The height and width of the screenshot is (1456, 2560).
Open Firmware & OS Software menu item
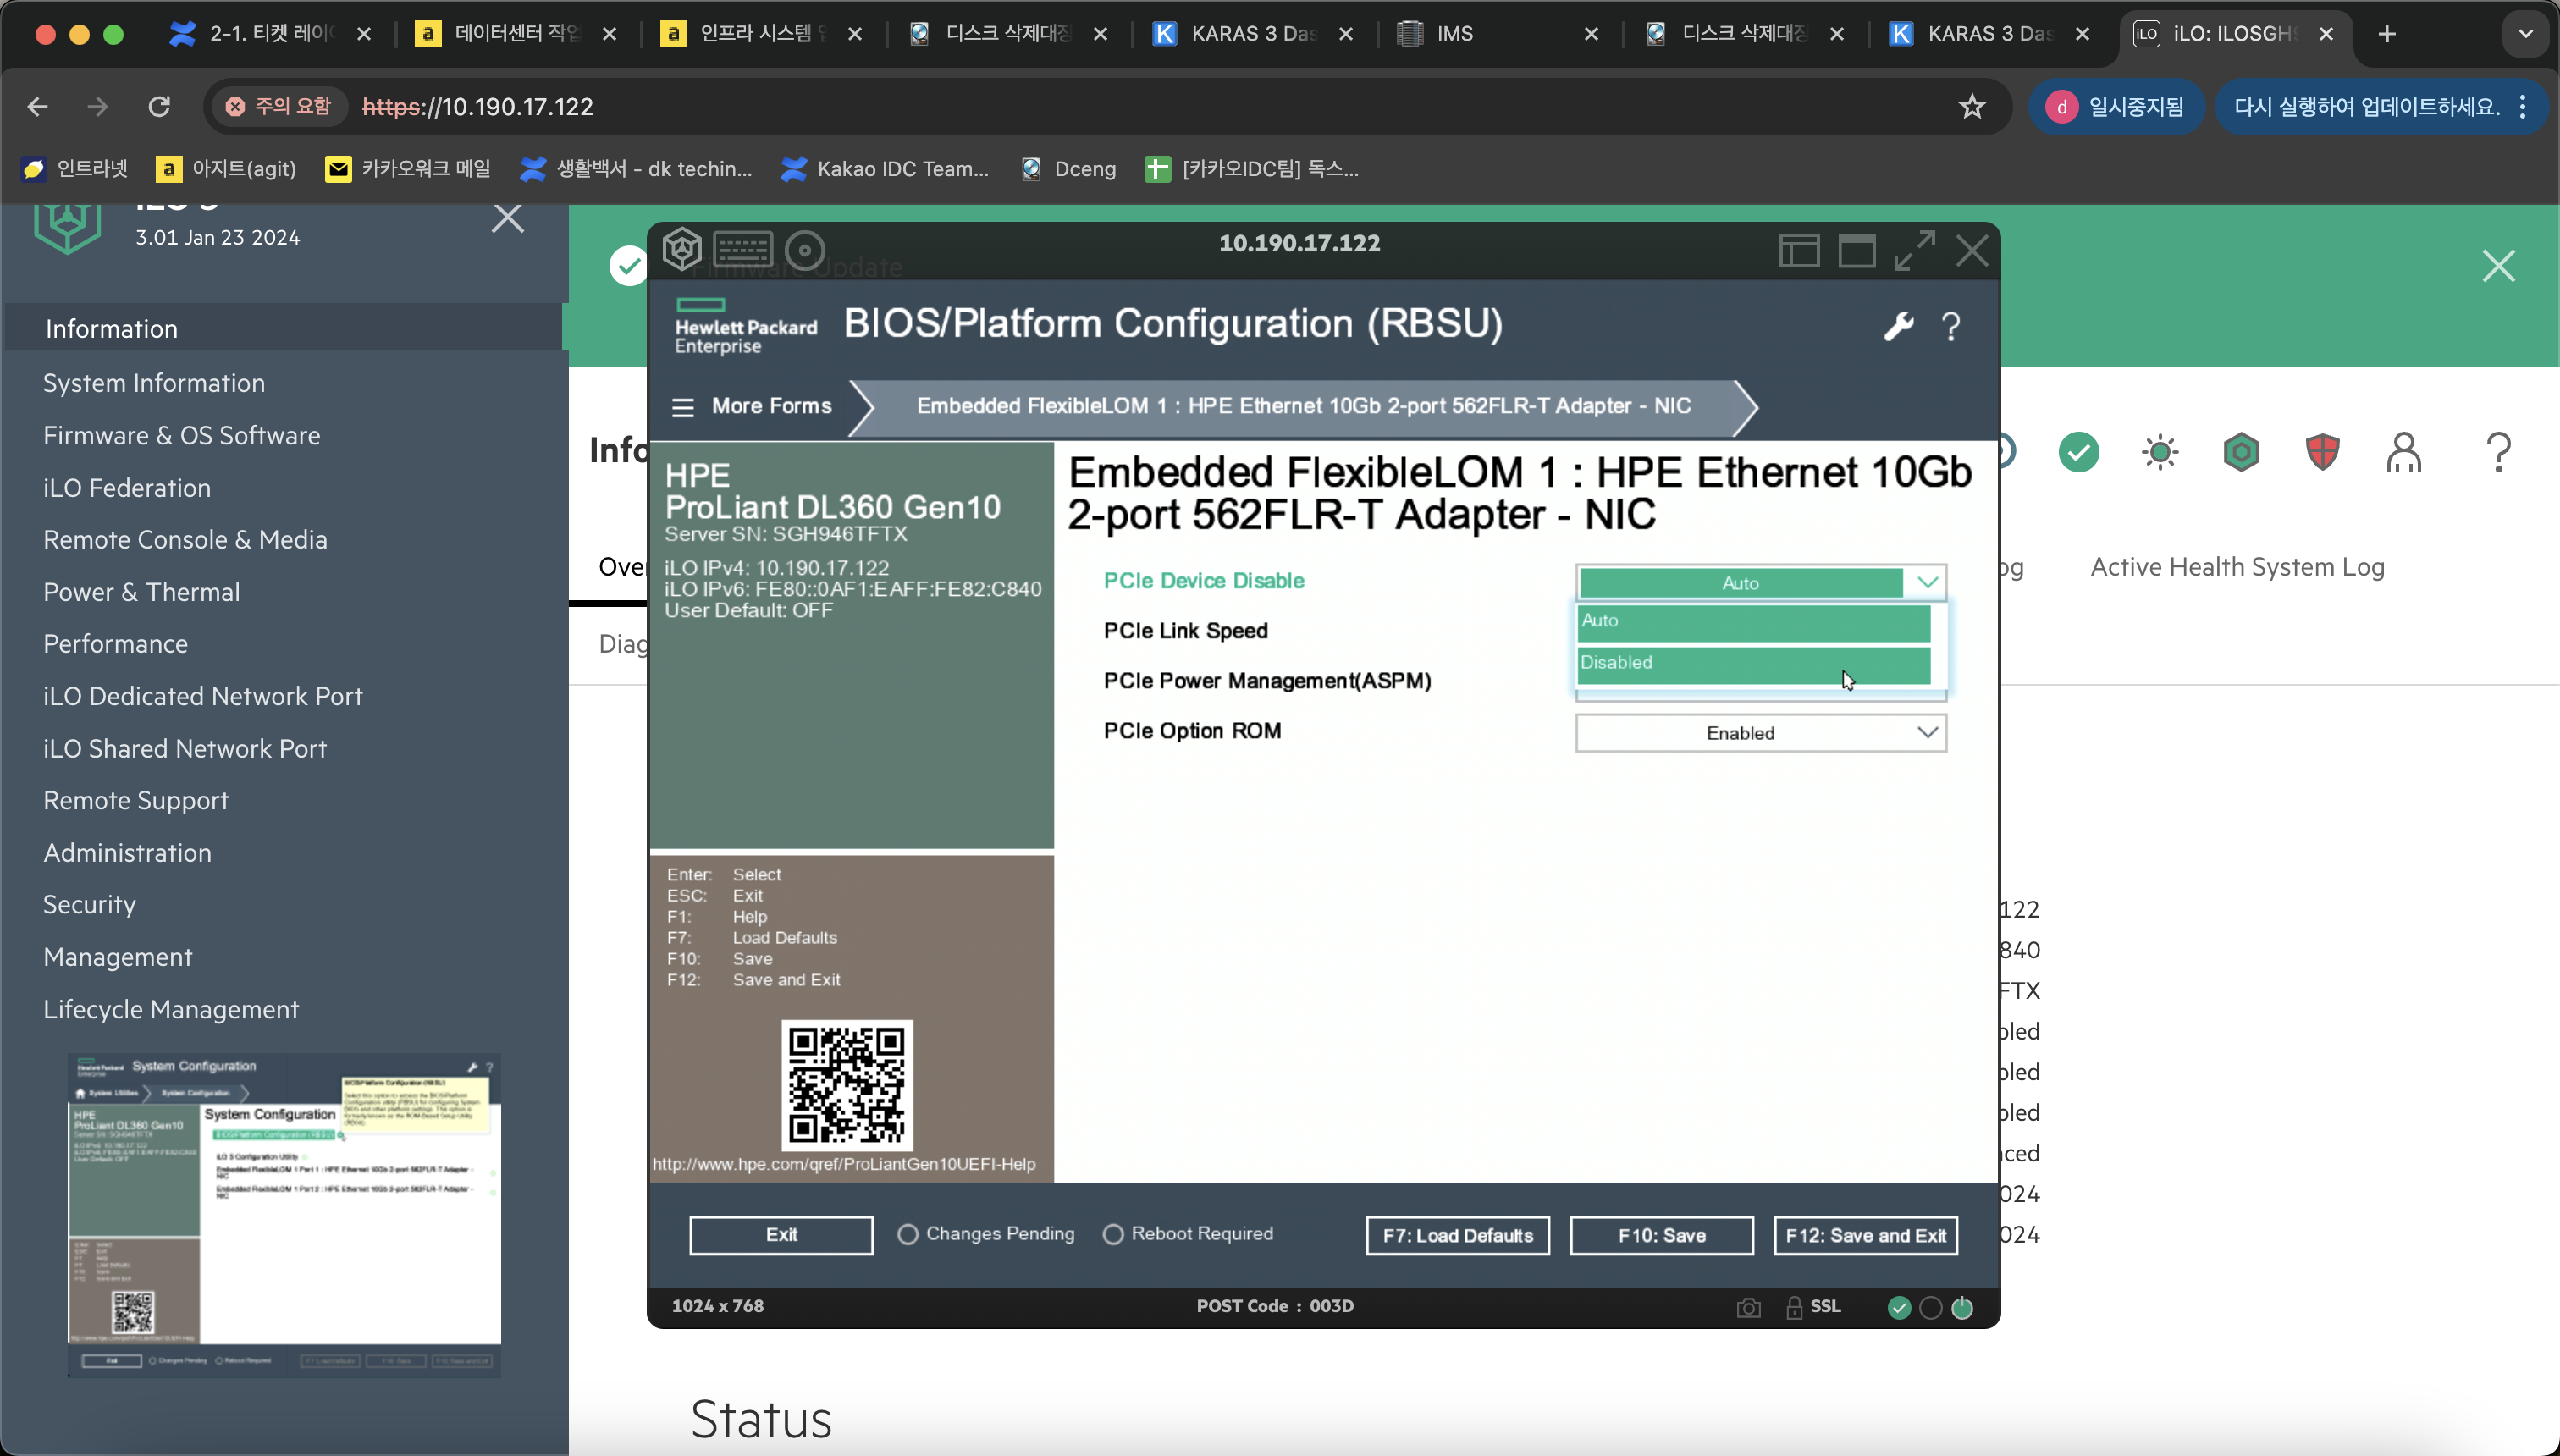click(182, 435)
